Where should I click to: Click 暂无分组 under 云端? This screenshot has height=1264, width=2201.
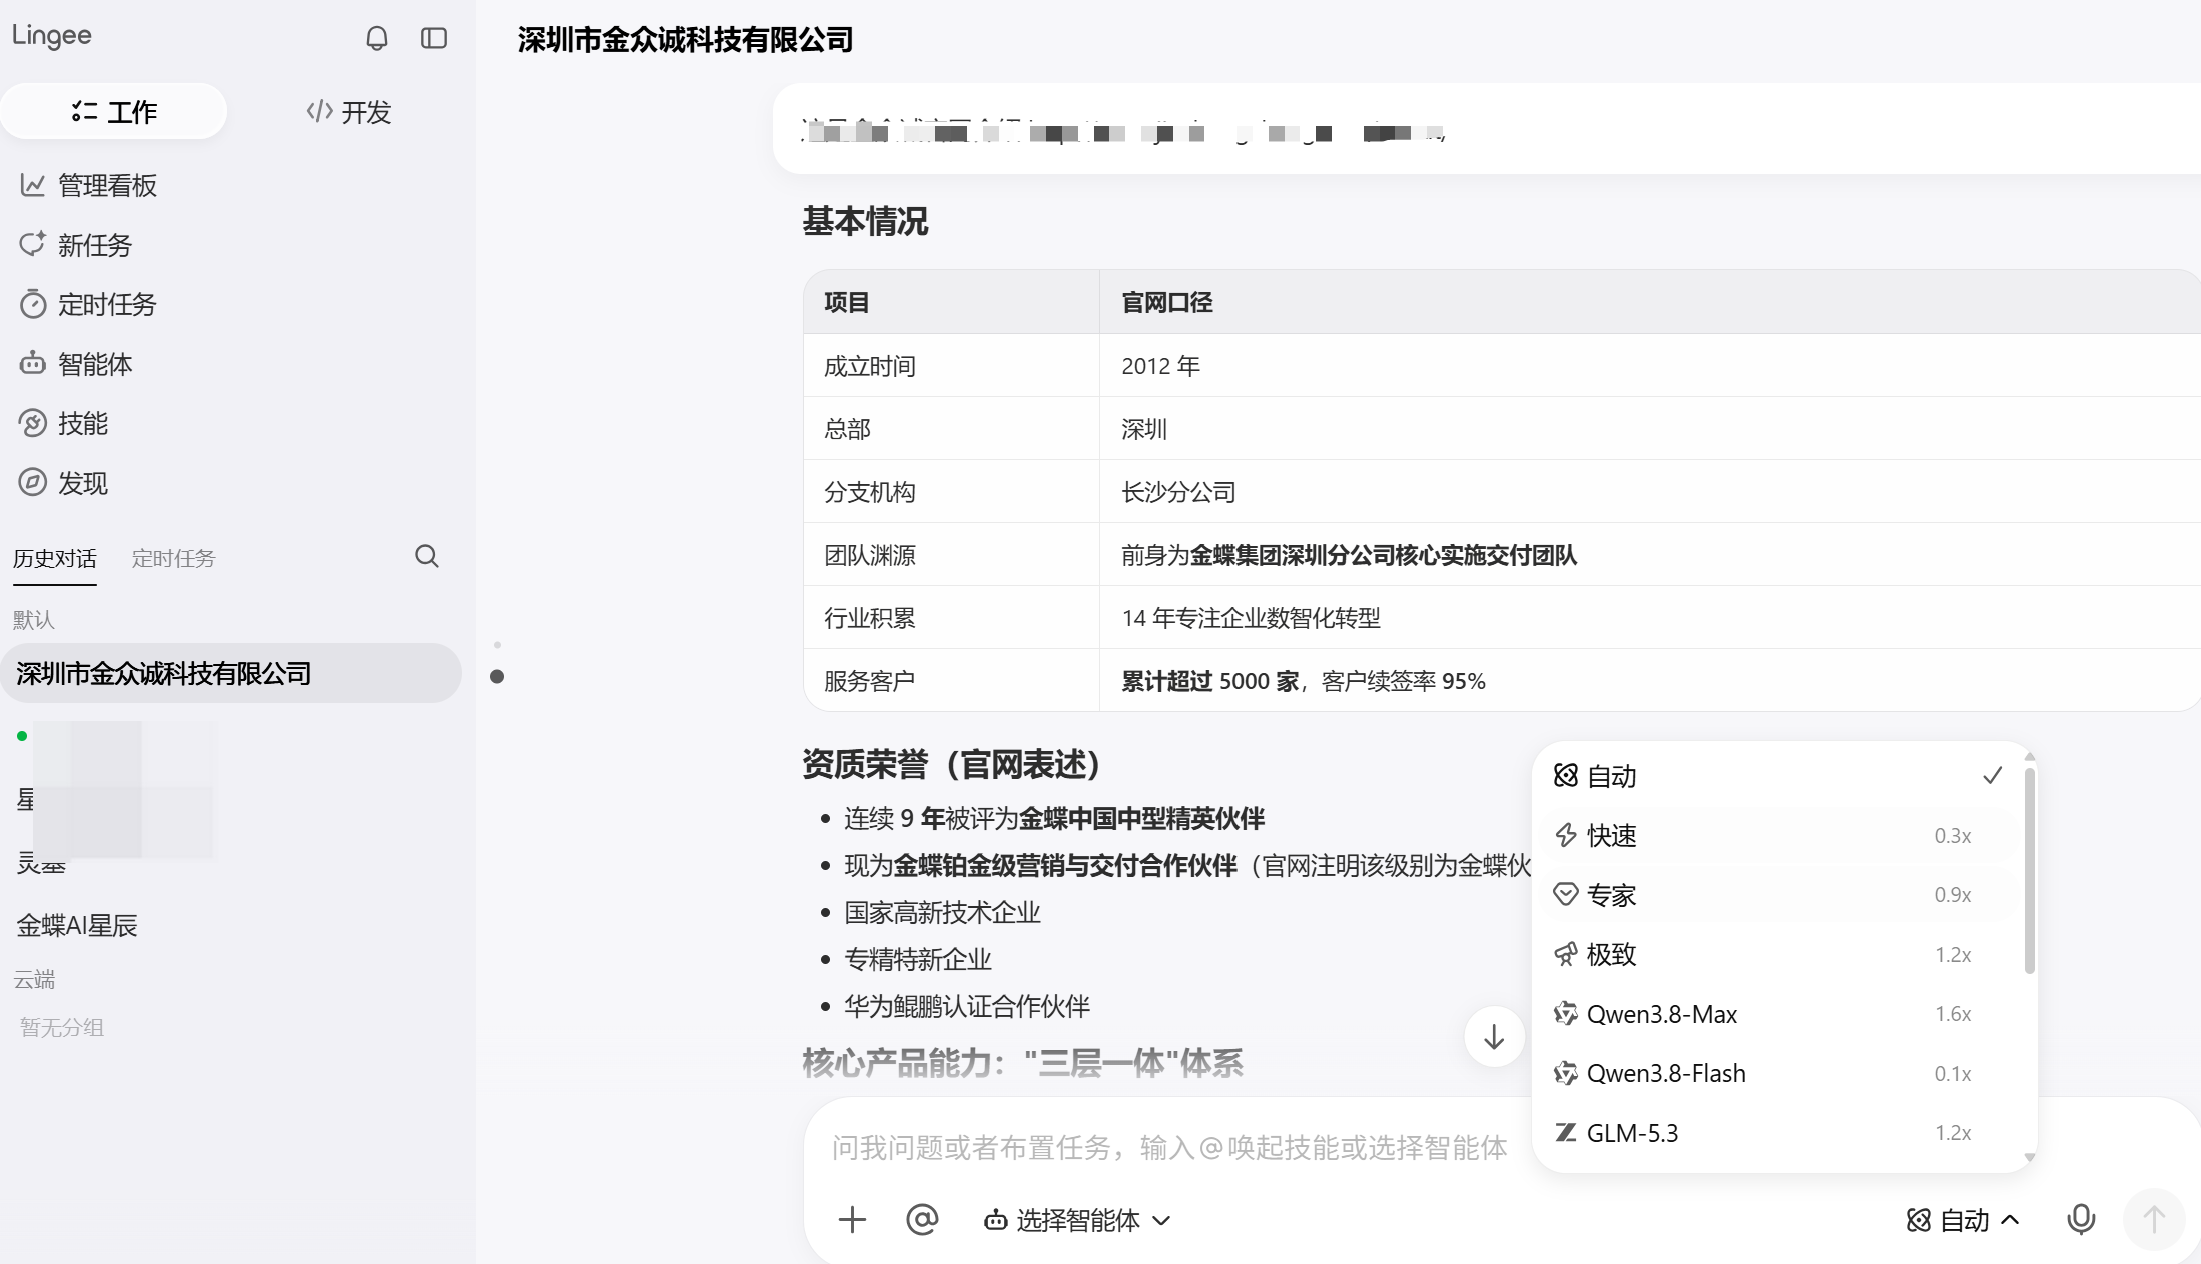(62, 1027)
